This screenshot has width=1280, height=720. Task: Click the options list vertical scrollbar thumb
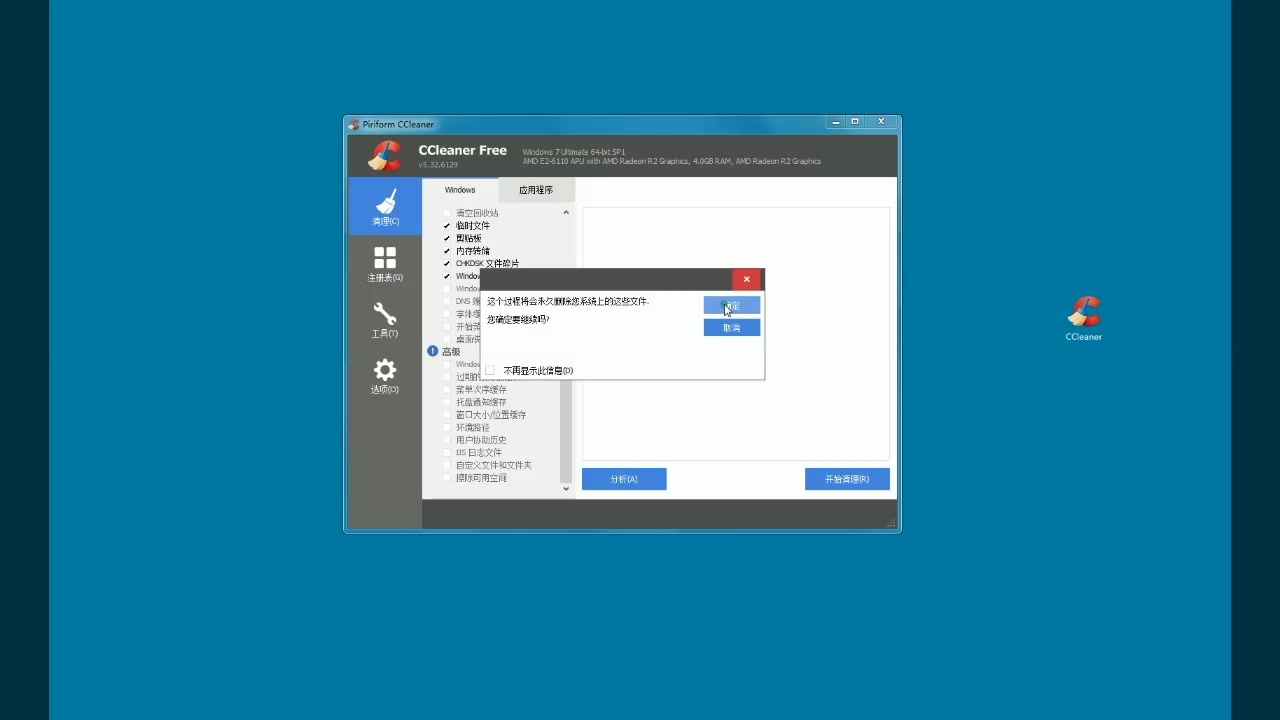point(566,430)
